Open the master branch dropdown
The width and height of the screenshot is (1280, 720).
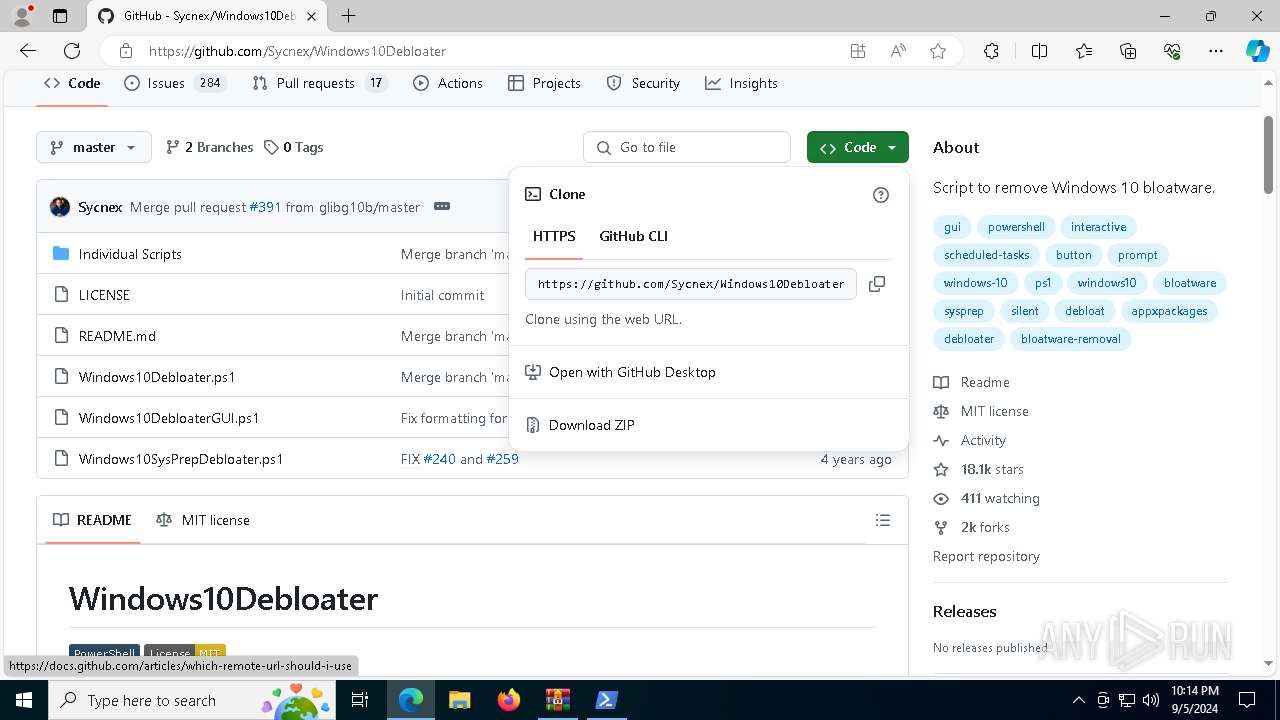(x=94, y=147)
